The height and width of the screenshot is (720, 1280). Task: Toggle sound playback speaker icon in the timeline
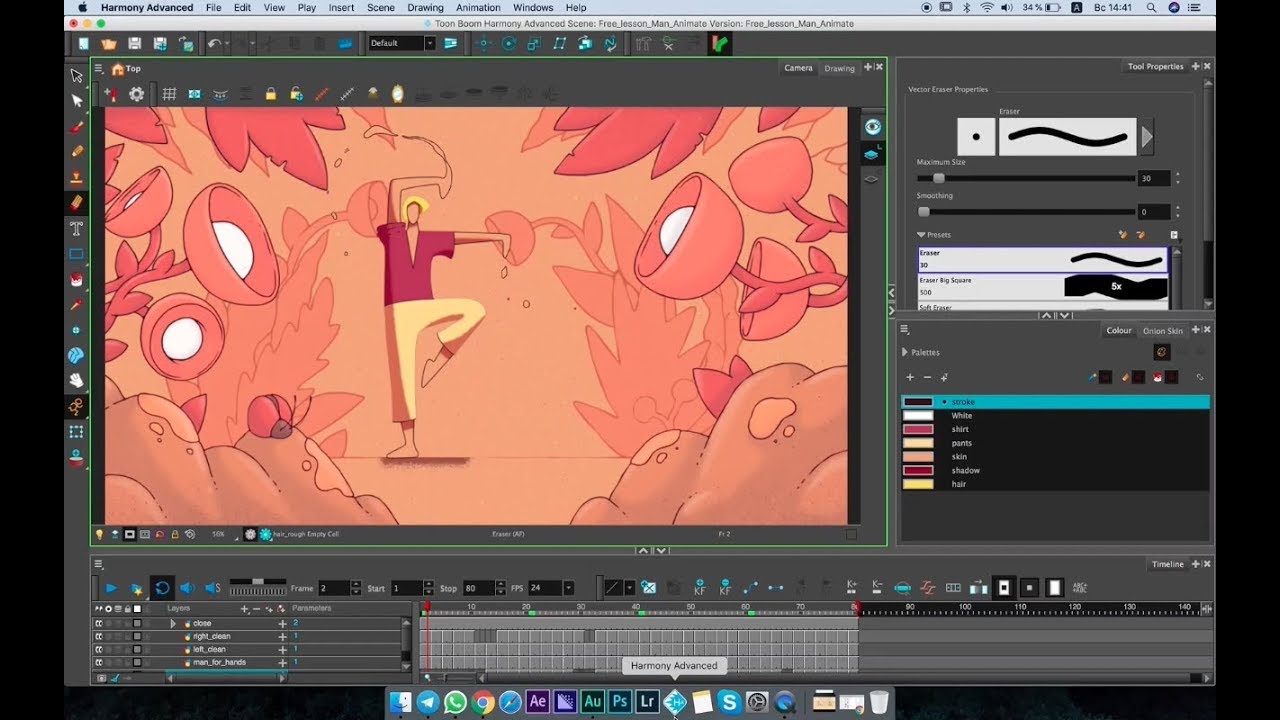[187, 588]
